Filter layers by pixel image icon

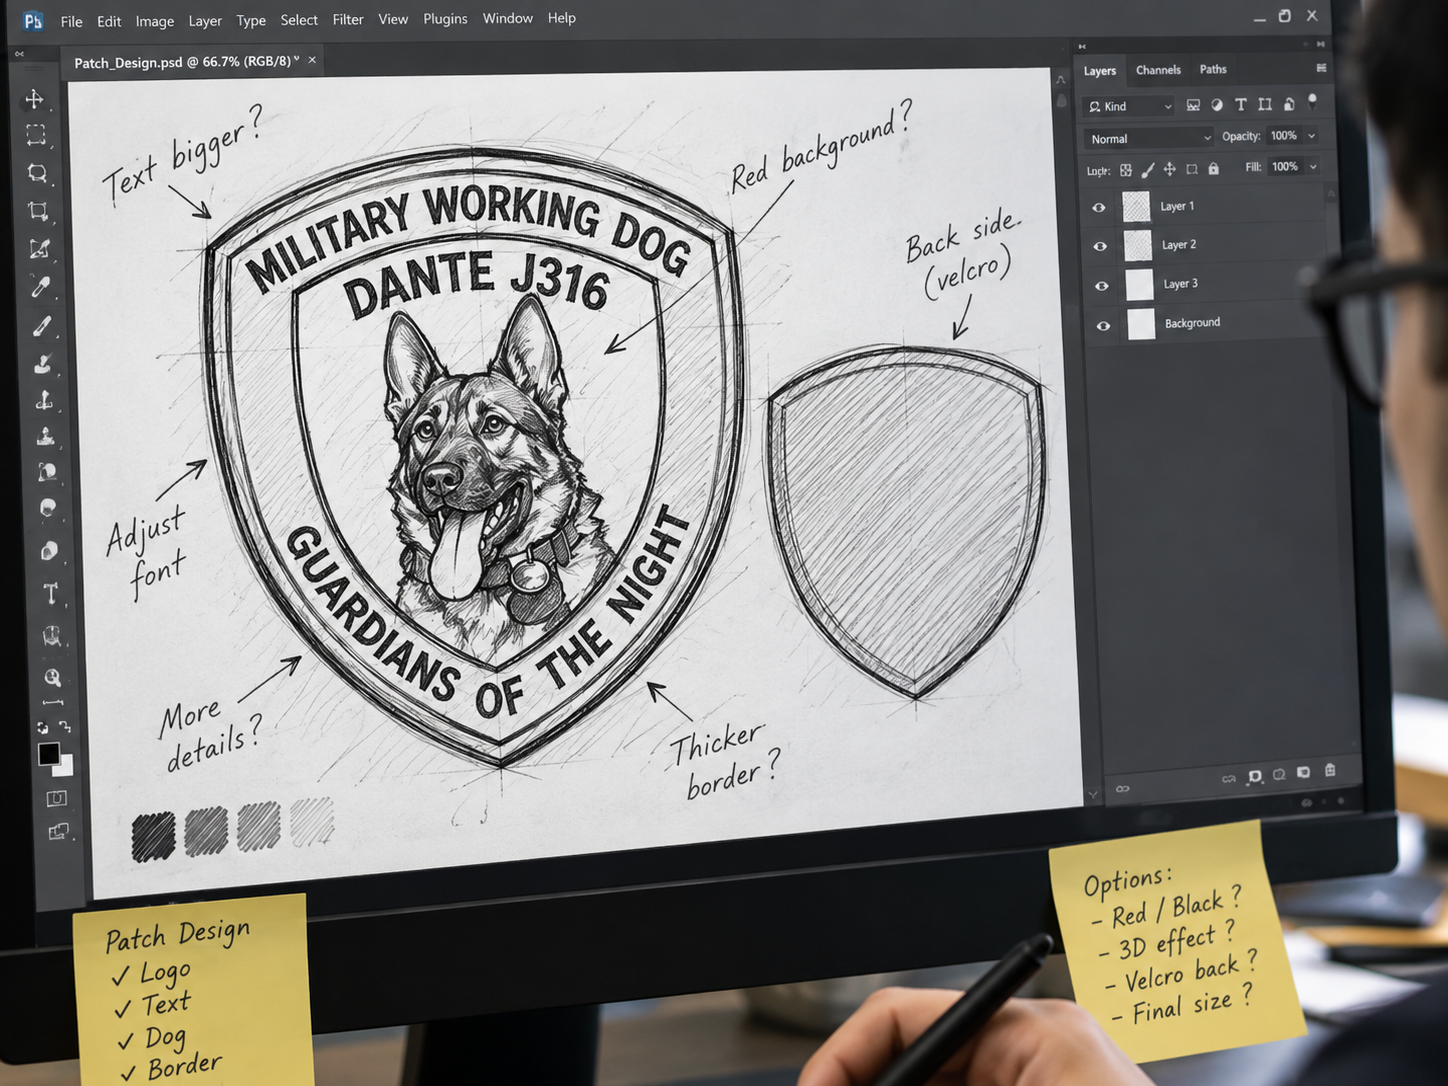click(x=1193, y=105)
